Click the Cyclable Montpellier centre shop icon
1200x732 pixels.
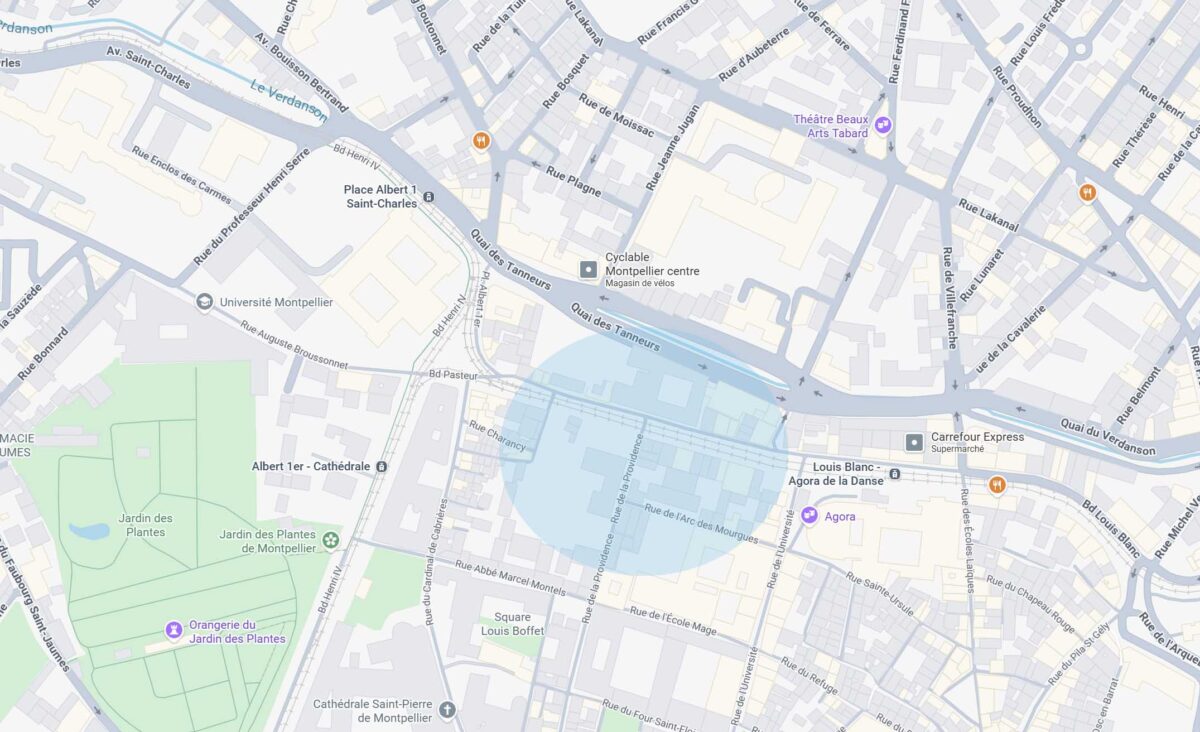(588, 270)
